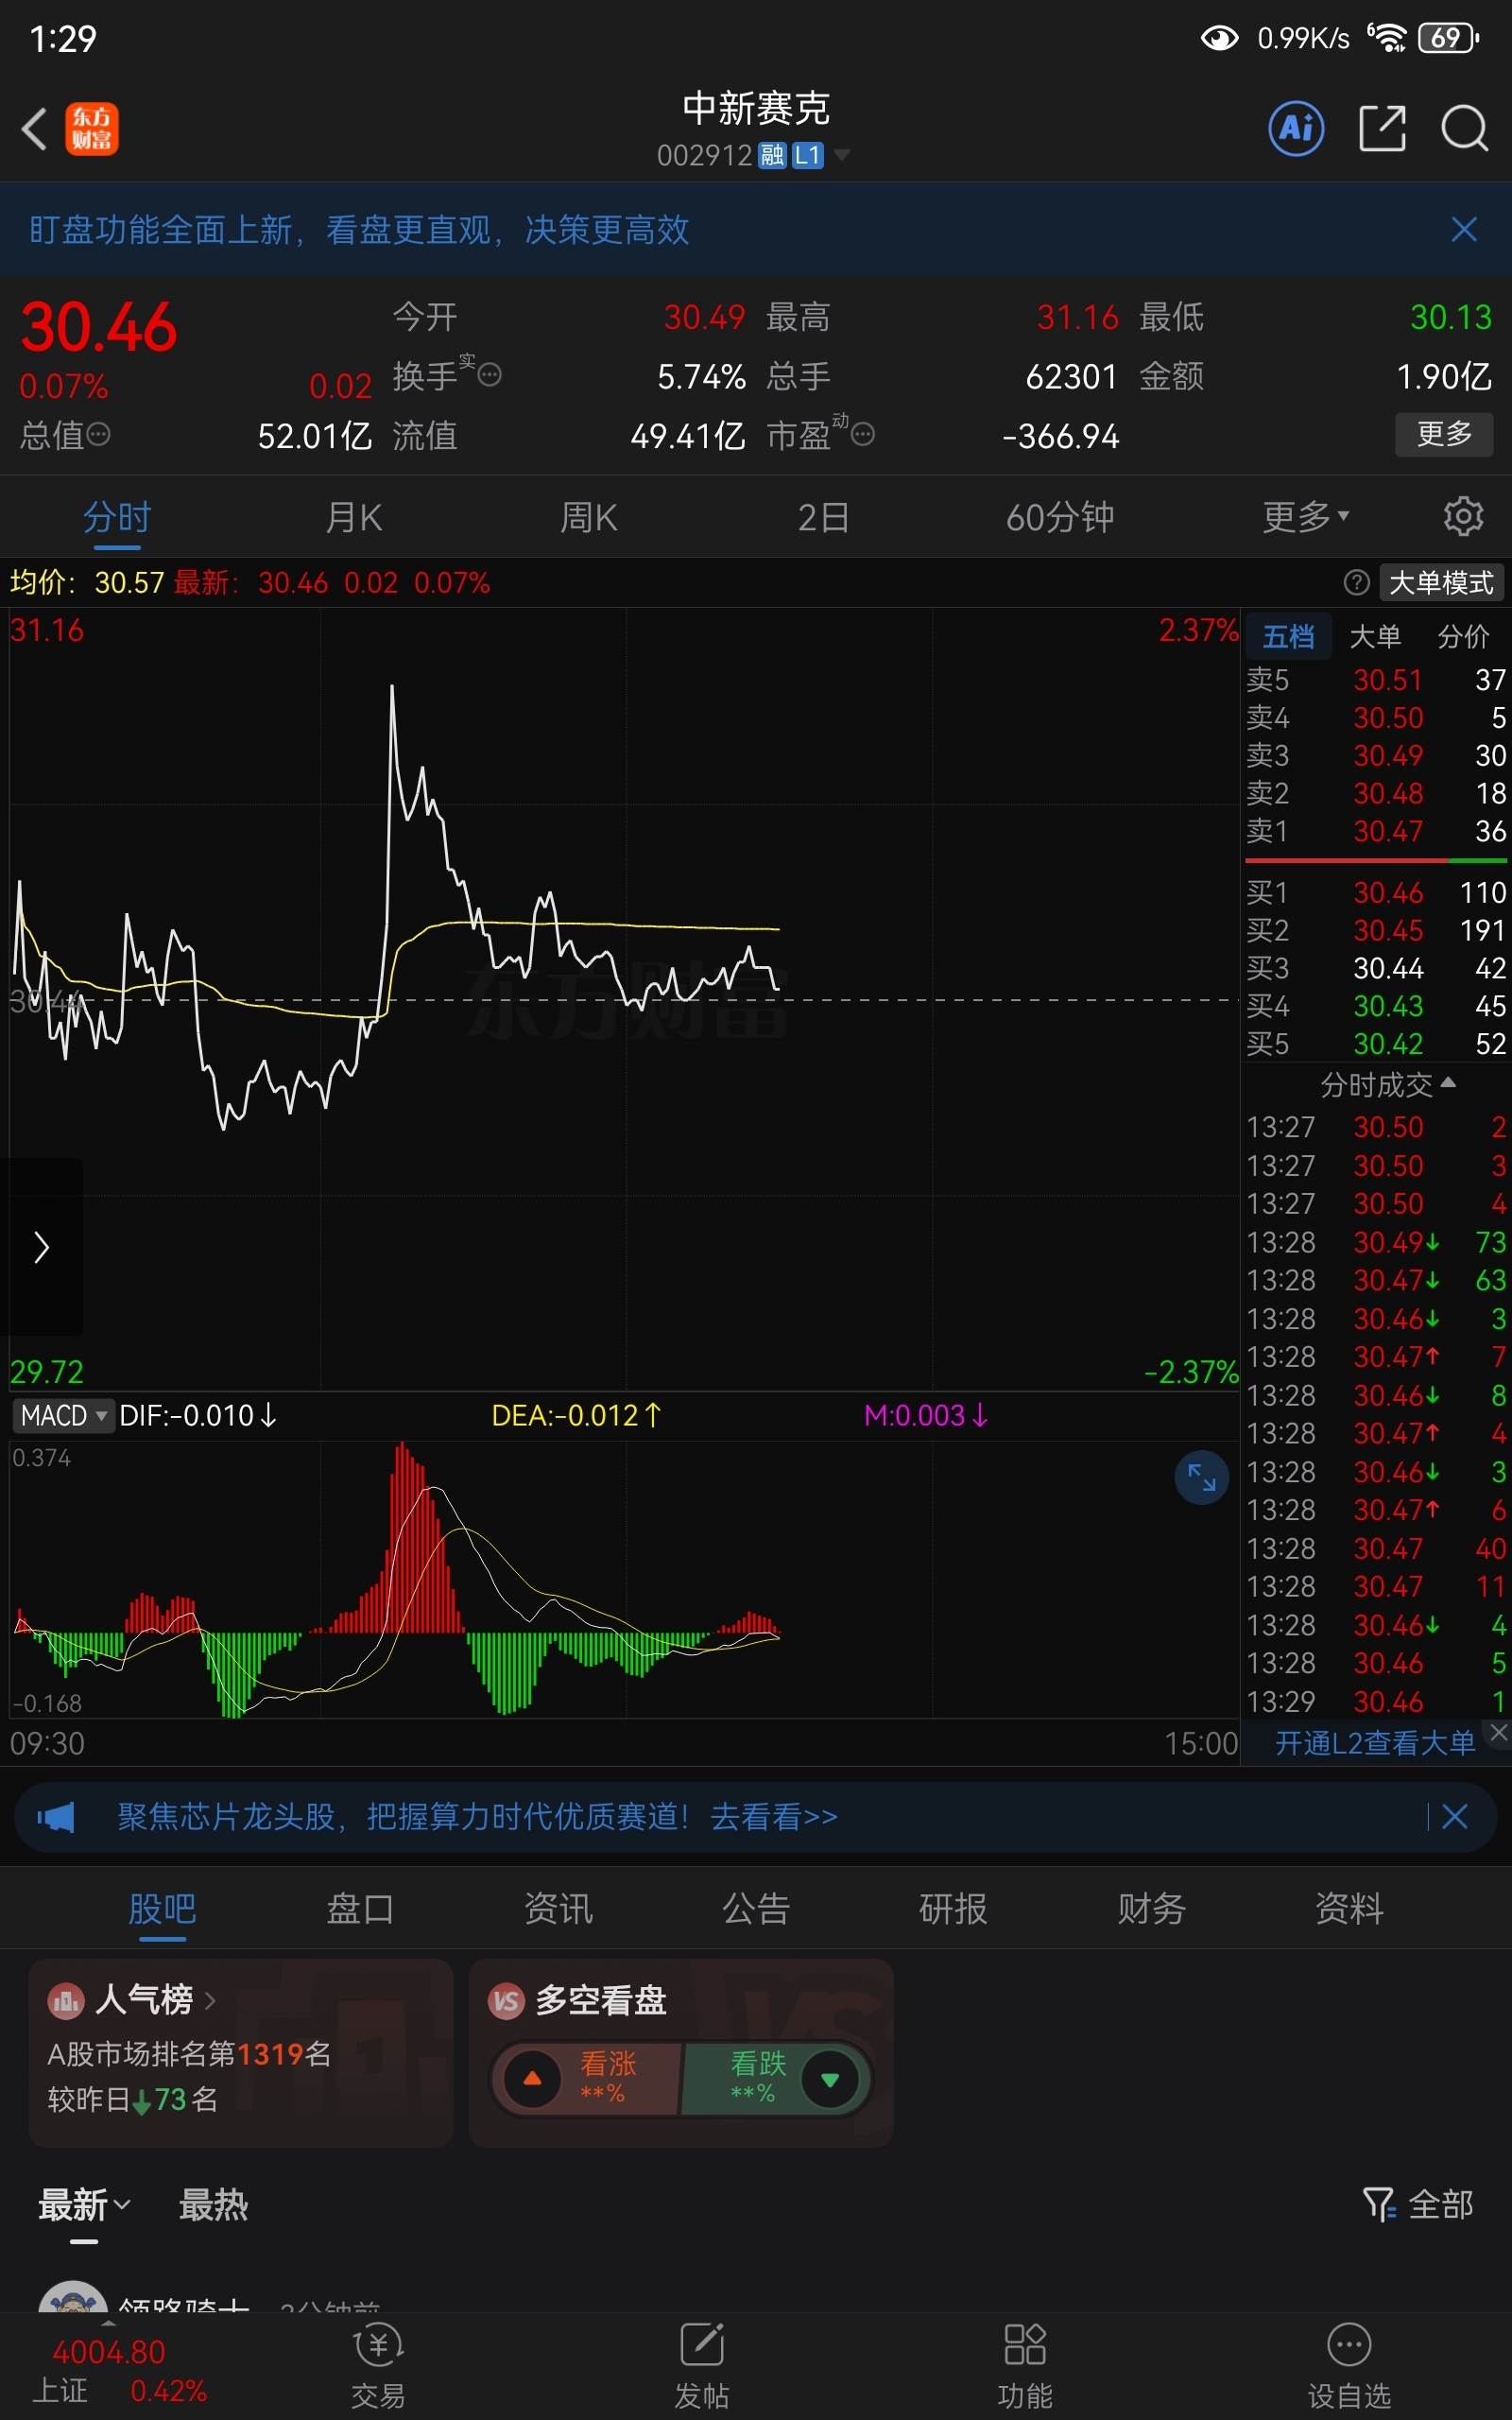Select 卖5 price 30.51 row
The image size is (1512, 2420).
(1375, 680)
